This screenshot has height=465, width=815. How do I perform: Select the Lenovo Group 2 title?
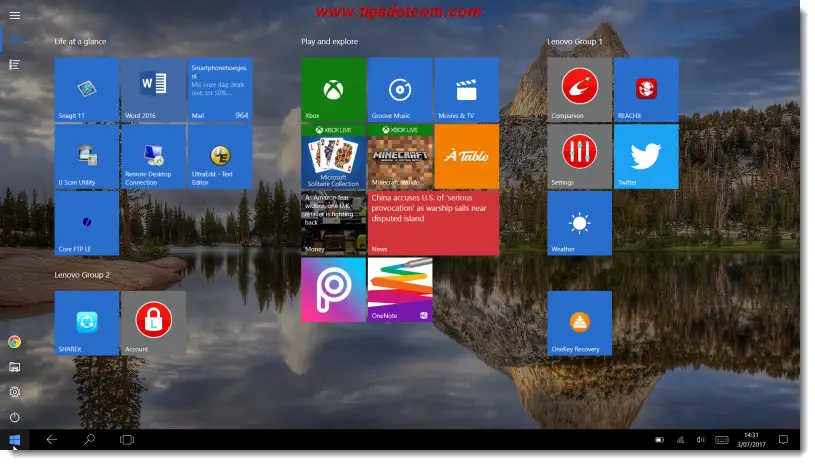click(82, 275)
